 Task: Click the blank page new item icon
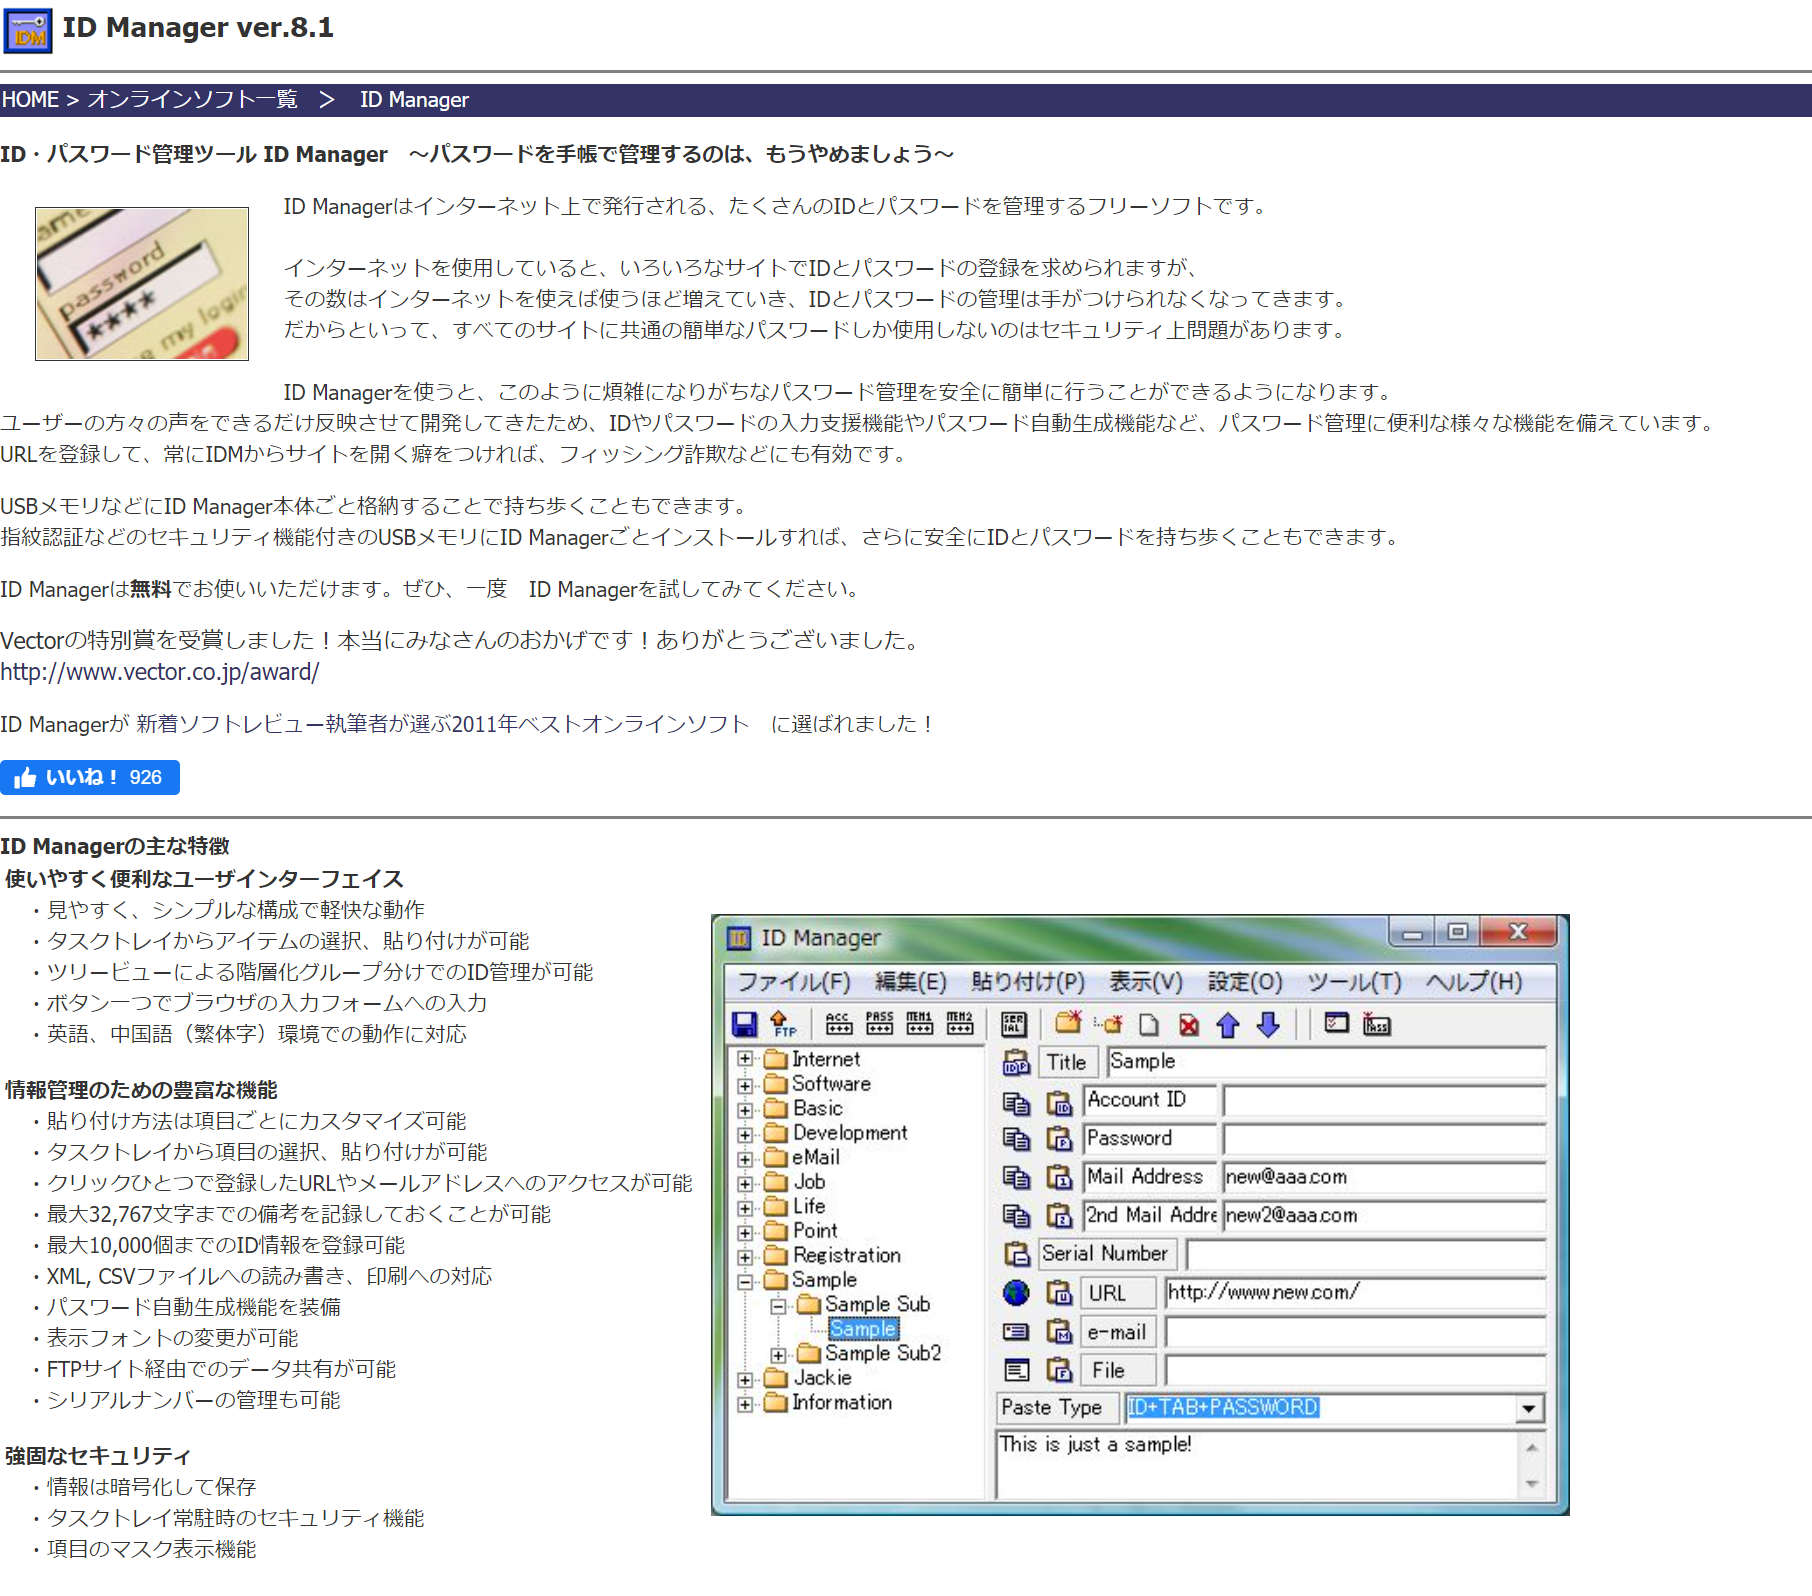point(1149,1025)
